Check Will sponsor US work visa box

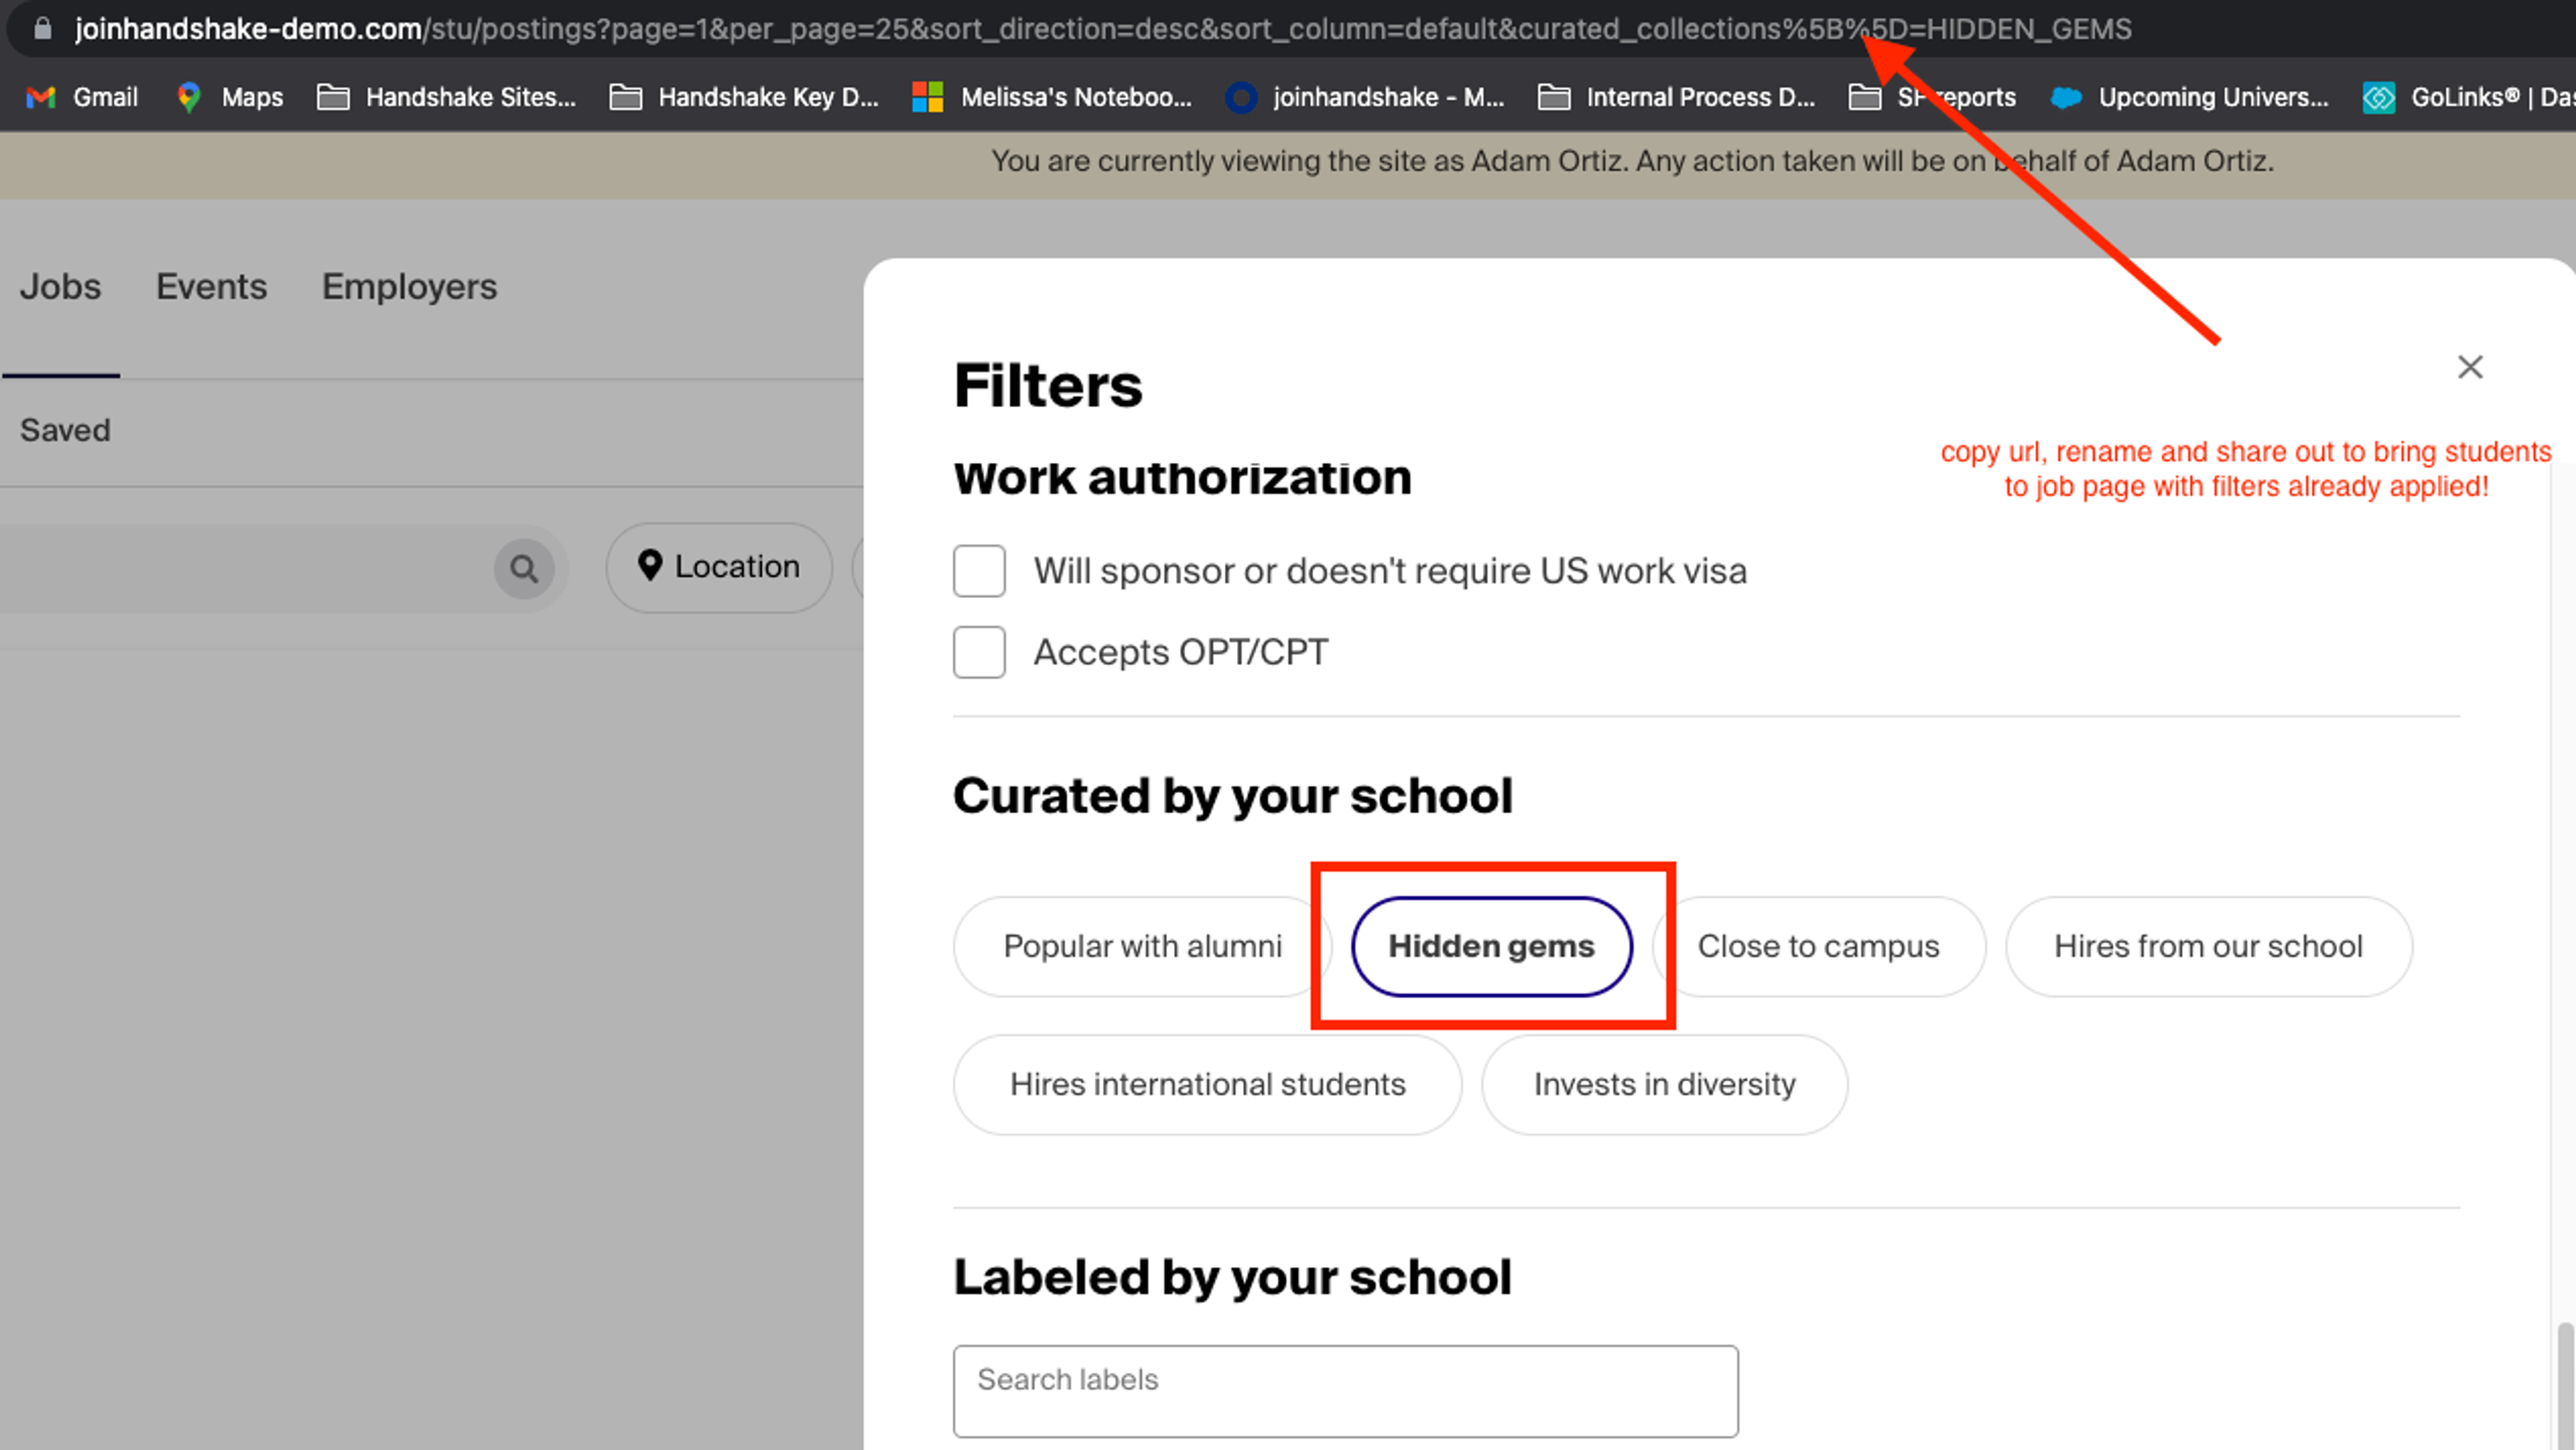979,571
